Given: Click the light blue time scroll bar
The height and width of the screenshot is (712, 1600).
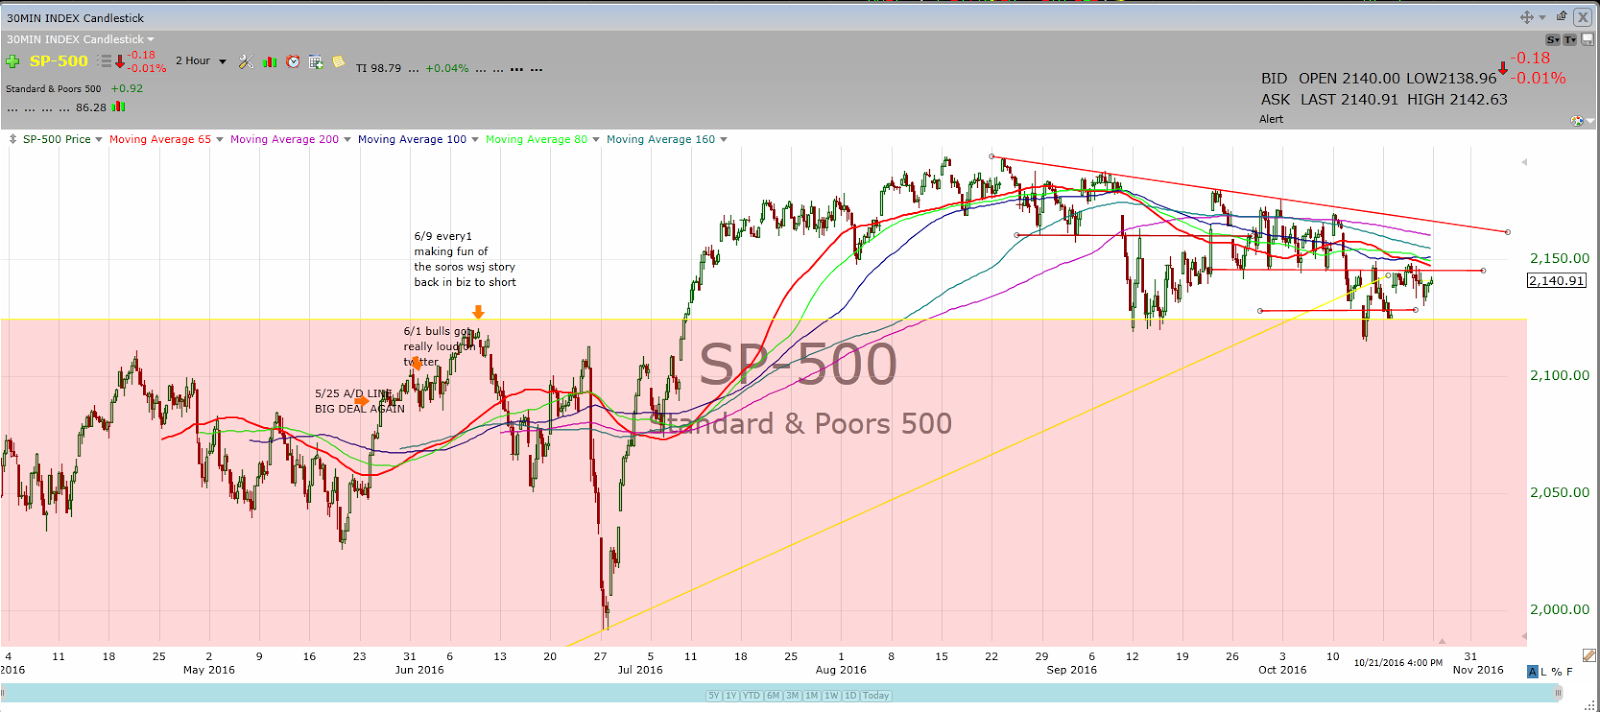Looking at the screenshot, I should (x=780, y=693).
